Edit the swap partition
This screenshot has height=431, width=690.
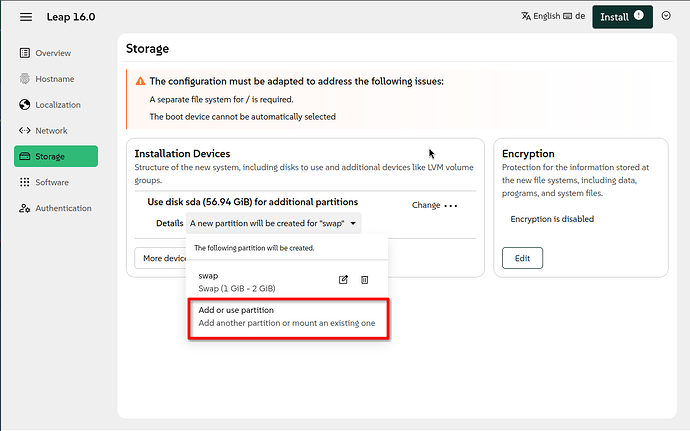(x=343, y=280)
